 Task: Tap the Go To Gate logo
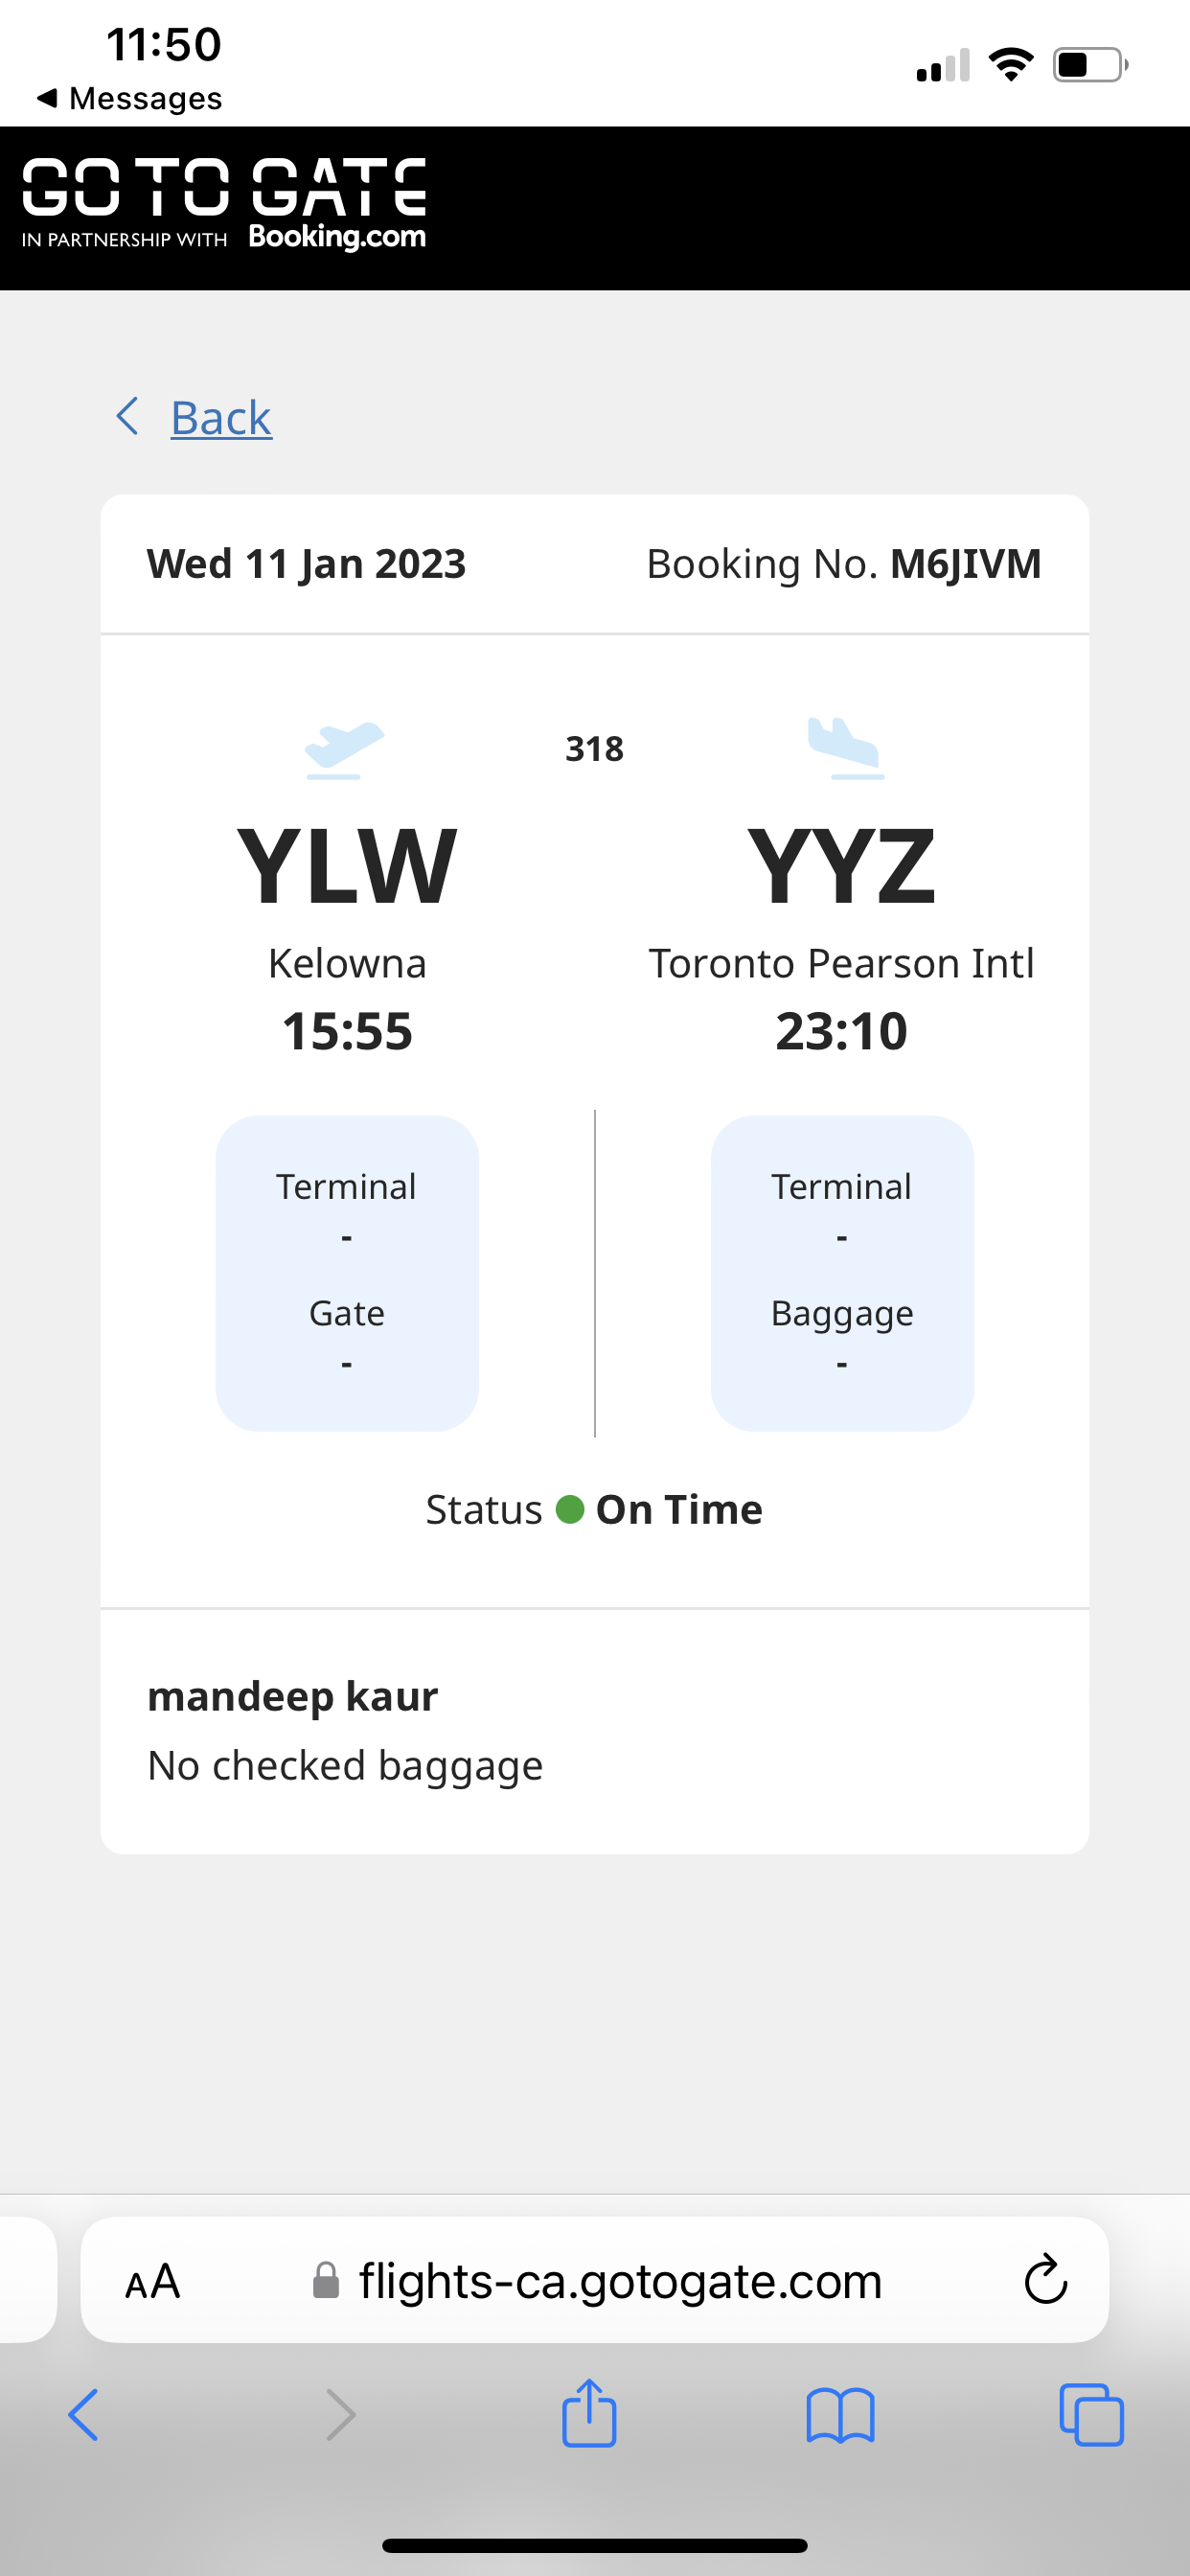[224, 187]
